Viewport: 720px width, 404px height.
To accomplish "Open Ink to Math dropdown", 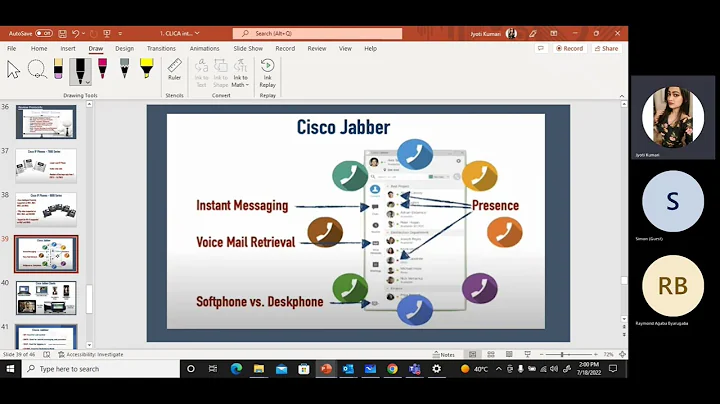I will (241, 73).
